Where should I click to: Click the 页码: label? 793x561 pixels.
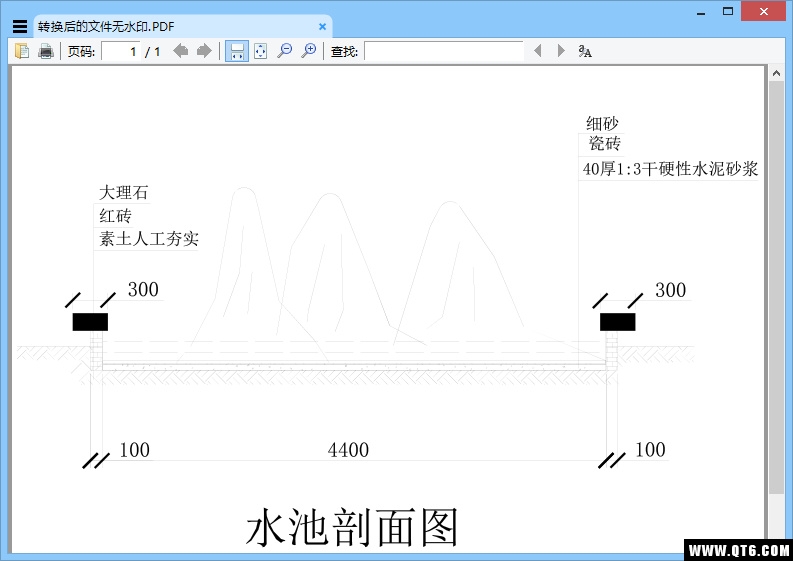(81, 51)
